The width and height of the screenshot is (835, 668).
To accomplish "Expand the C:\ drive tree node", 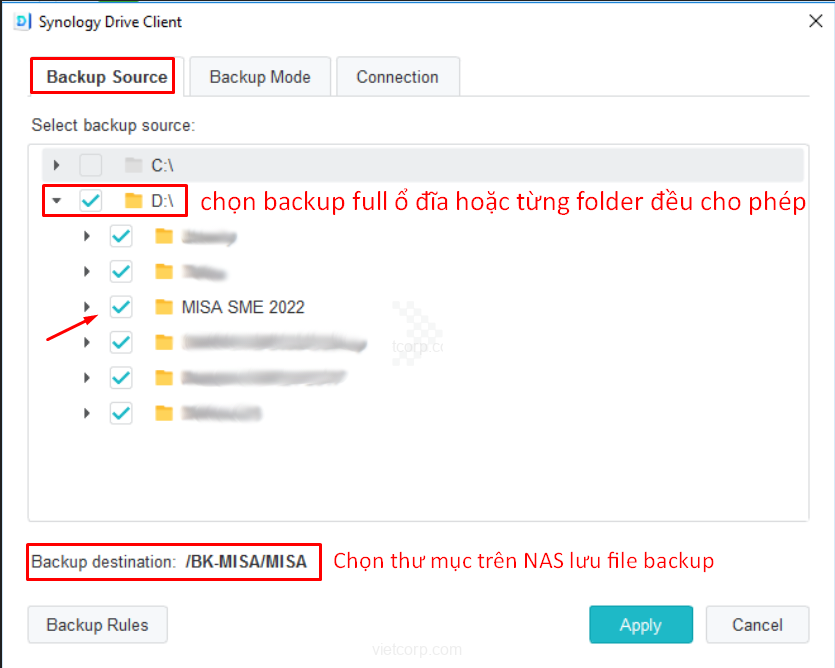I will pyautogui.click(x=56, y=165).
